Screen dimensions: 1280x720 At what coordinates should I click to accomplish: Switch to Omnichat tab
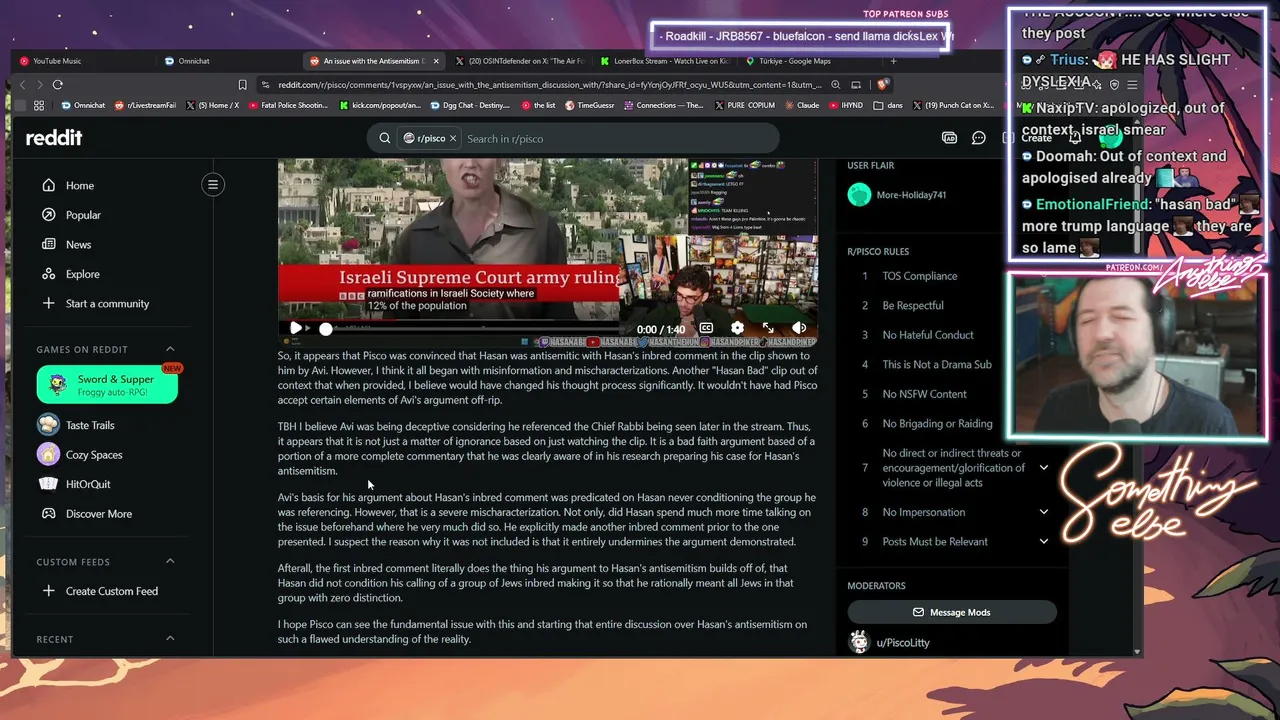pyautogui.click(x=228, y=61)
